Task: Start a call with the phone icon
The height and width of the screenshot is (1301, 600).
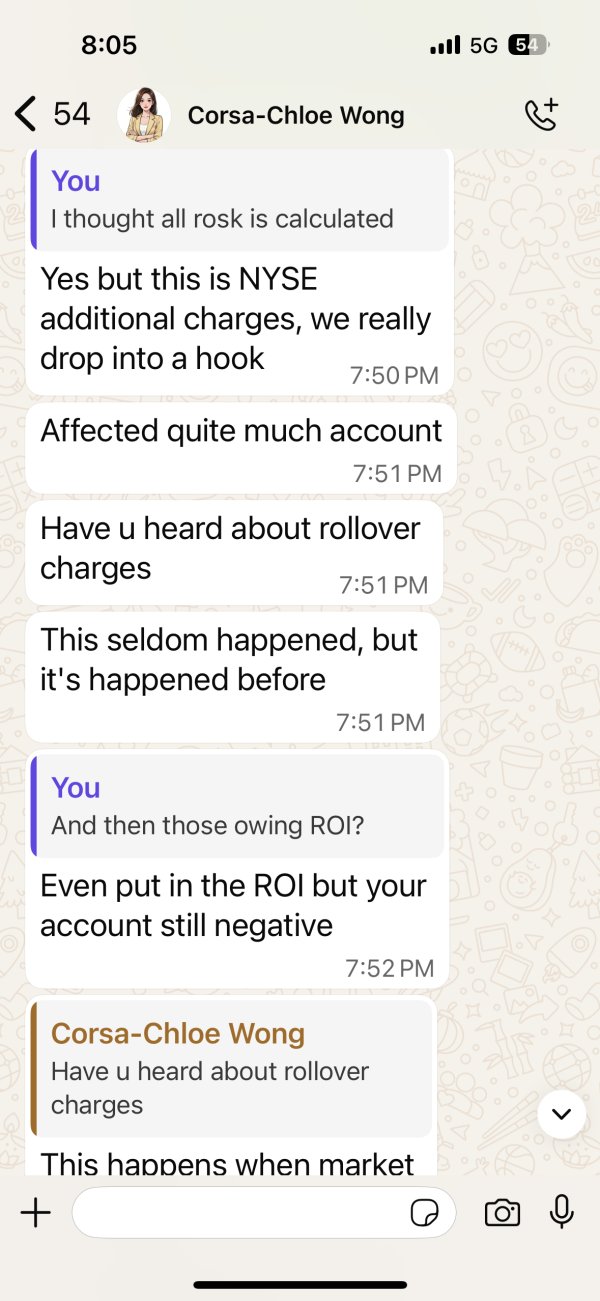Action: tap(541, 115)
